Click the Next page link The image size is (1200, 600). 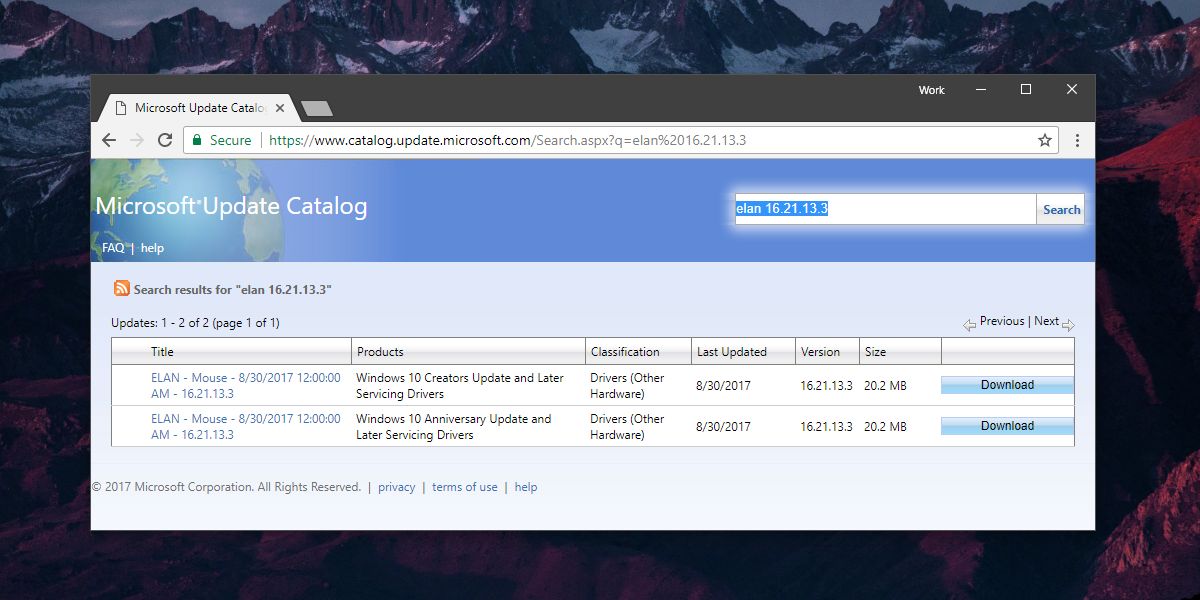tap(1047, 321)
